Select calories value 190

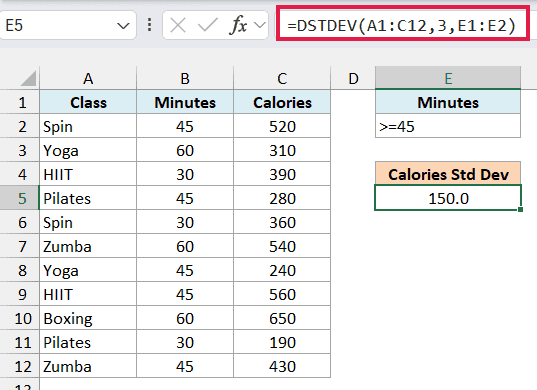click(282, 342)
